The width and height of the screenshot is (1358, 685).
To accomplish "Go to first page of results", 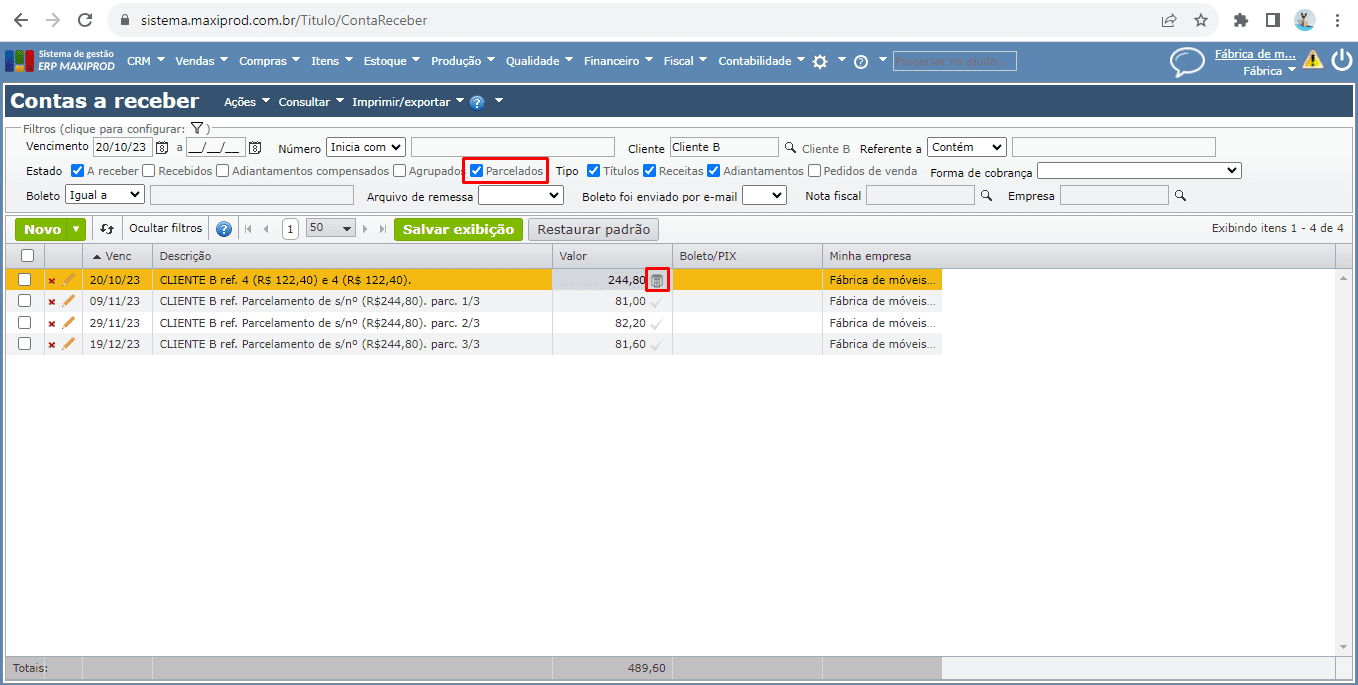I will [249, 229].
